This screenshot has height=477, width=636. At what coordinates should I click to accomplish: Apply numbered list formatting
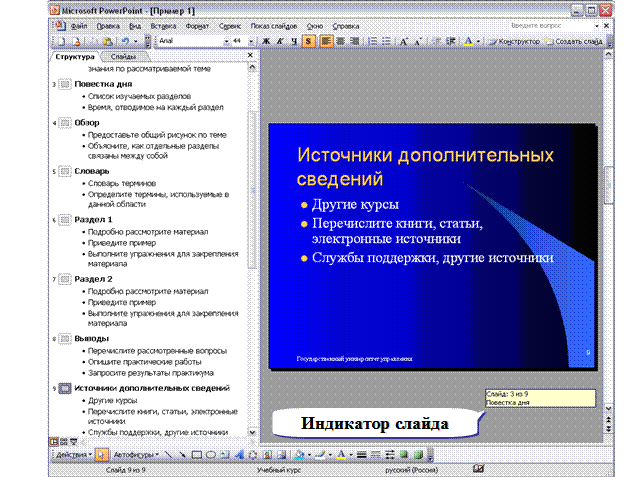pyautogui.click(x=372, y=41)
